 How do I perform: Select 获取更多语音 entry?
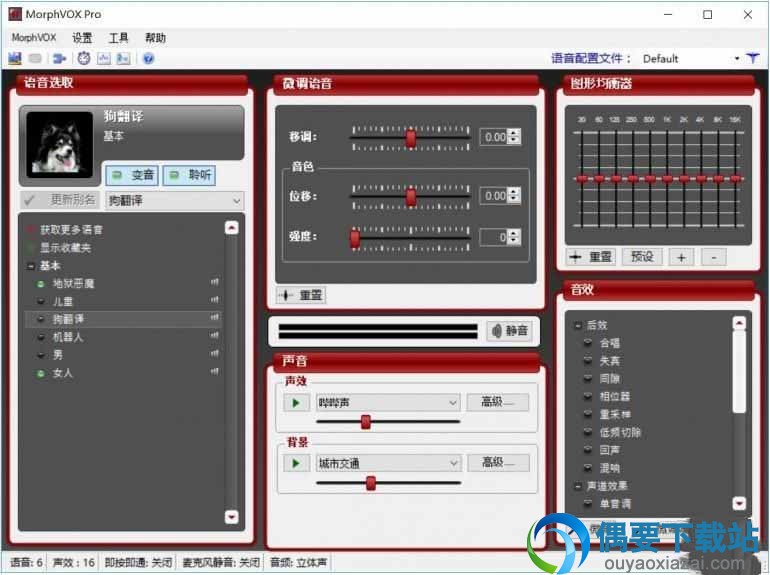[x=71, y=229]
